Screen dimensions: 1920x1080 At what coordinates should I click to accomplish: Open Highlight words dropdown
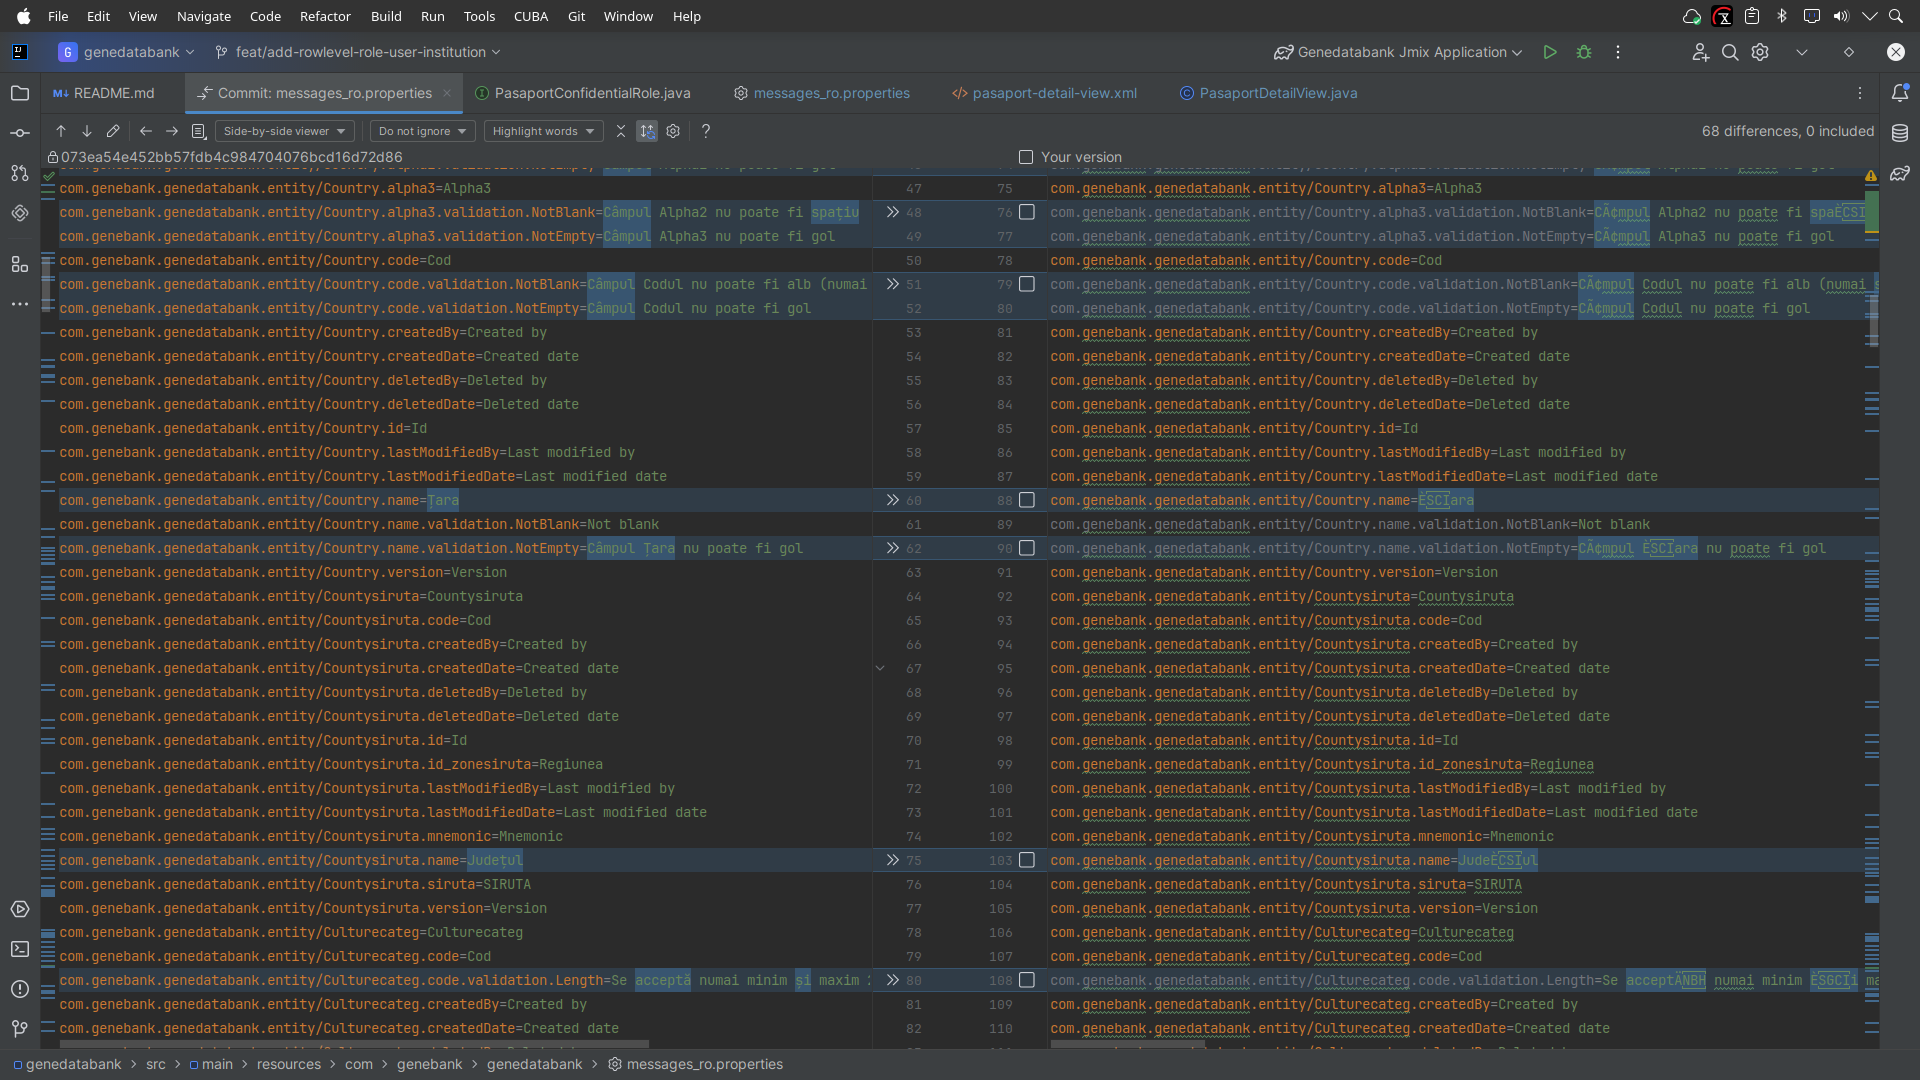pyautogui.click(x=543, y=131)
